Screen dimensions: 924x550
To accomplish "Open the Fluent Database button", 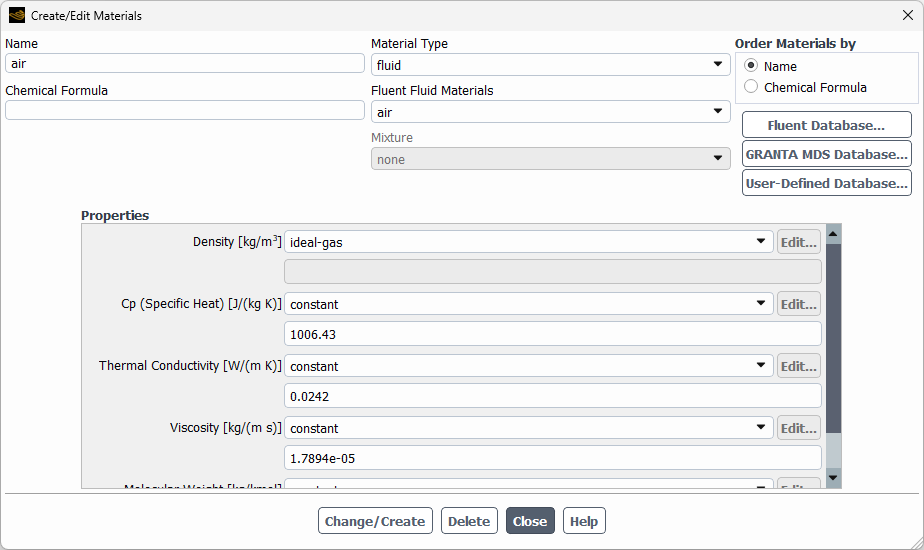I will [826, 125].
